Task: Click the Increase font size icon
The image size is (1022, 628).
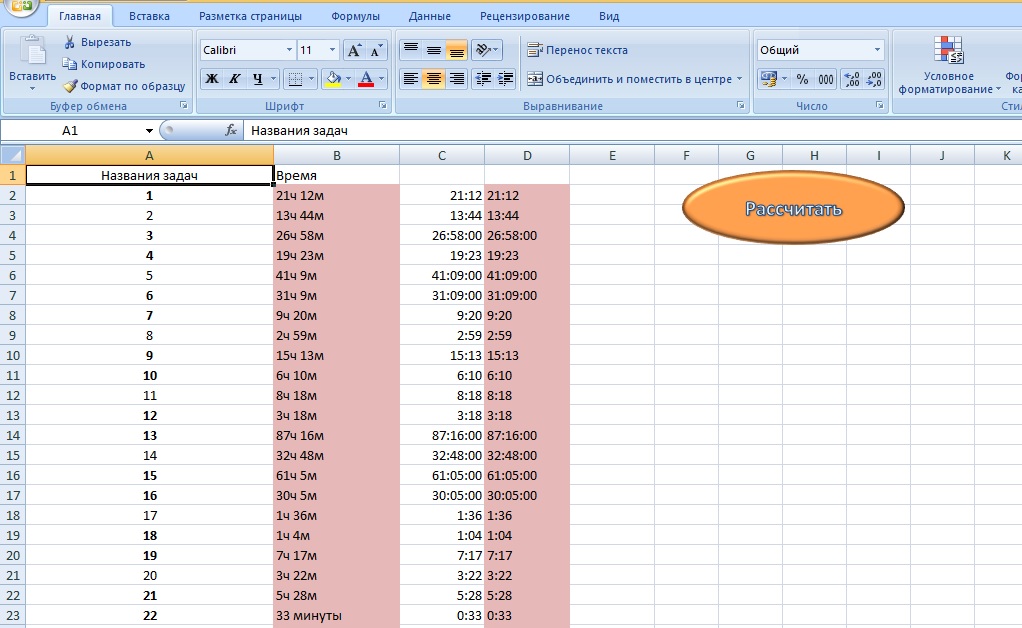Action: pos(354,50)
